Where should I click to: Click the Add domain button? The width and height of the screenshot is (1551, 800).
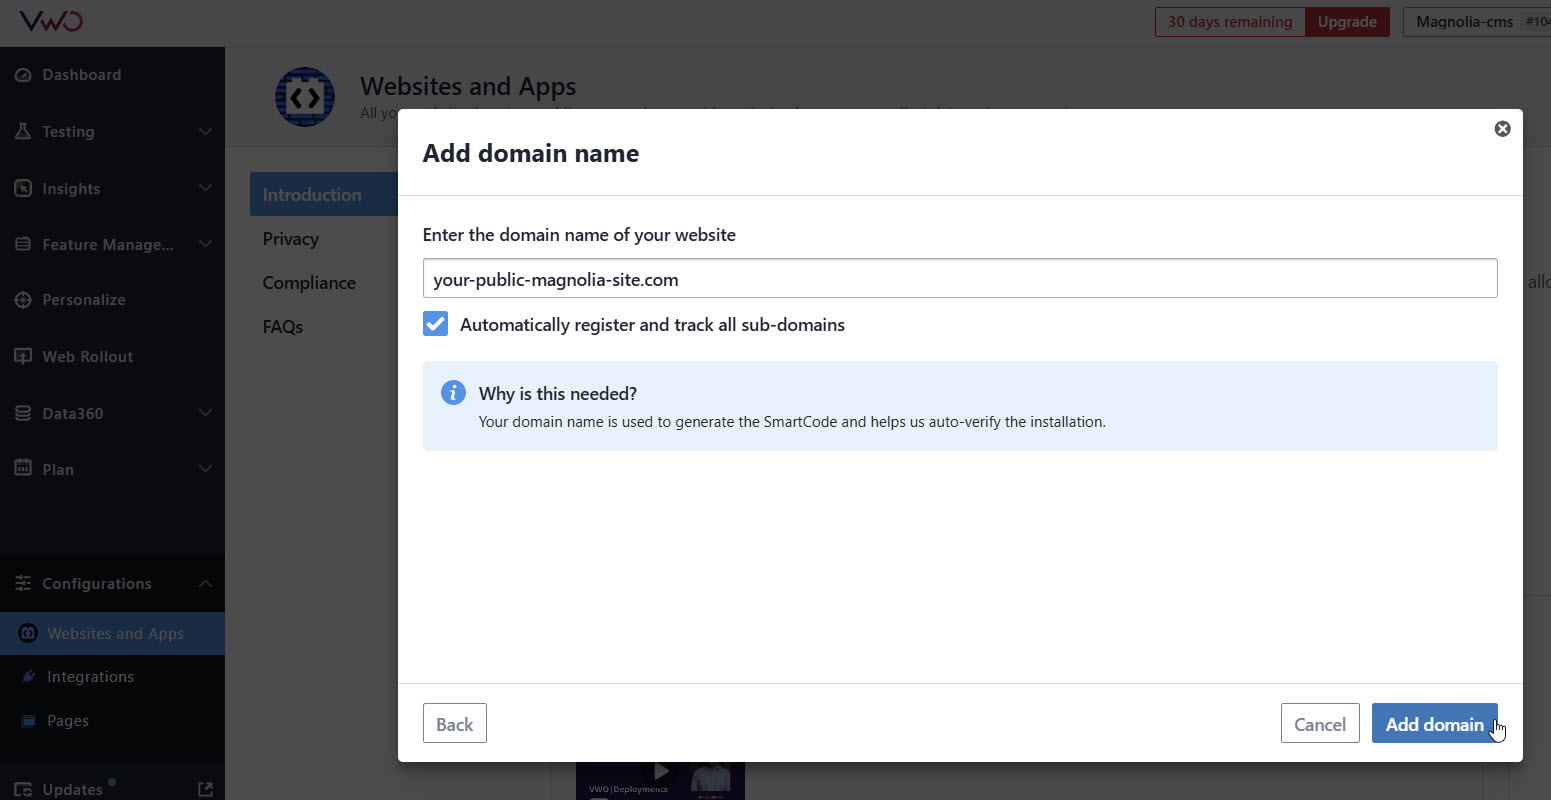pos(1434,724)
